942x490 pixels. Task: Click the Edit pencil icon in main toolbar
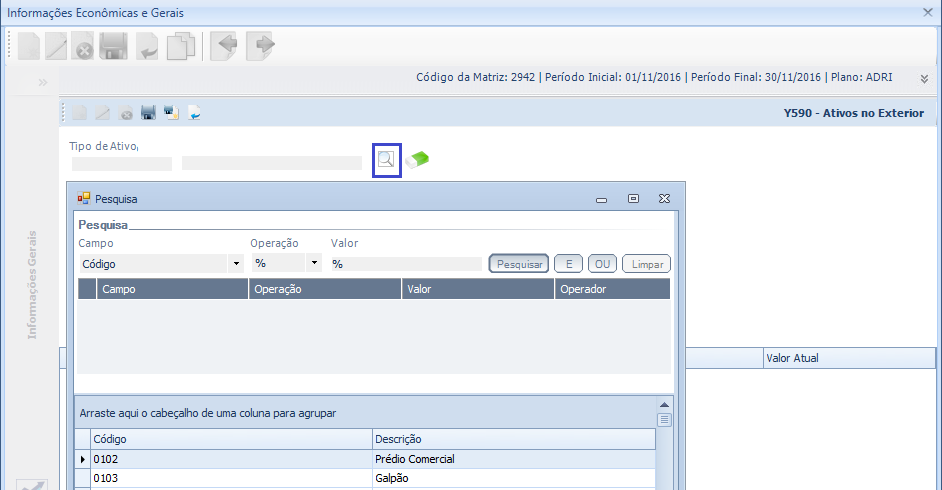click(56, 46)
